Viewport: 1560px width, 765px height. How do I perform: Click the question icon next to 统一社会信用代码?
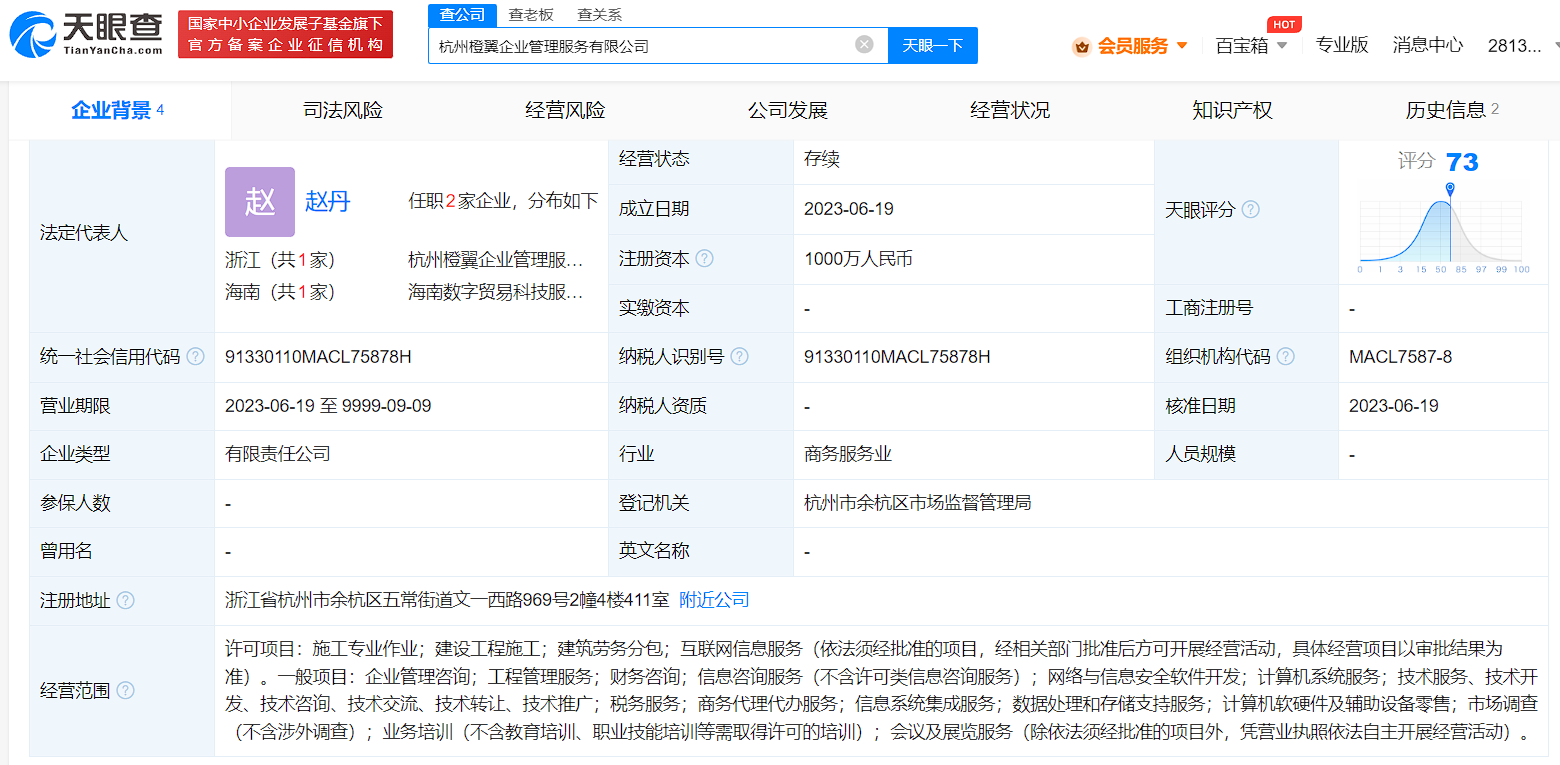[195, 357]
